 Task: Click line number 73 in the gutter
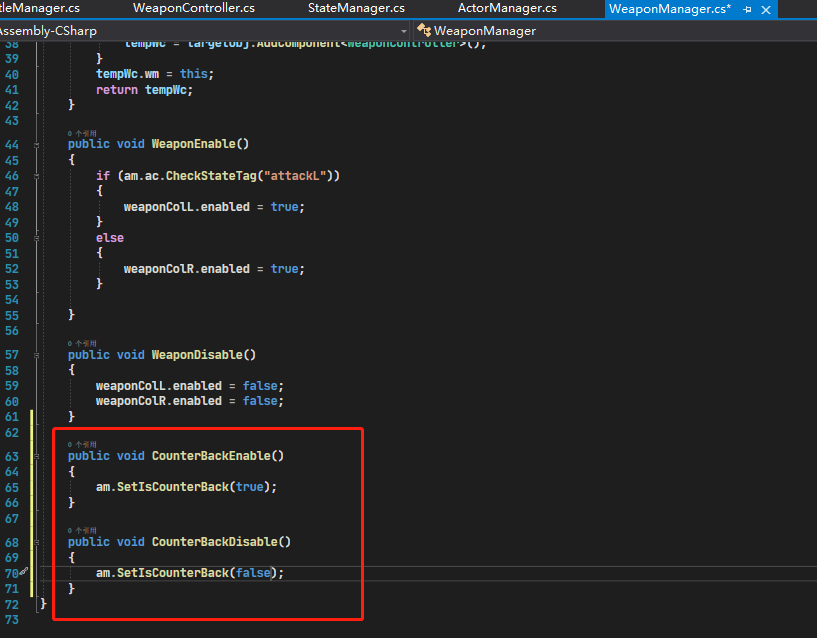point(12,620)
